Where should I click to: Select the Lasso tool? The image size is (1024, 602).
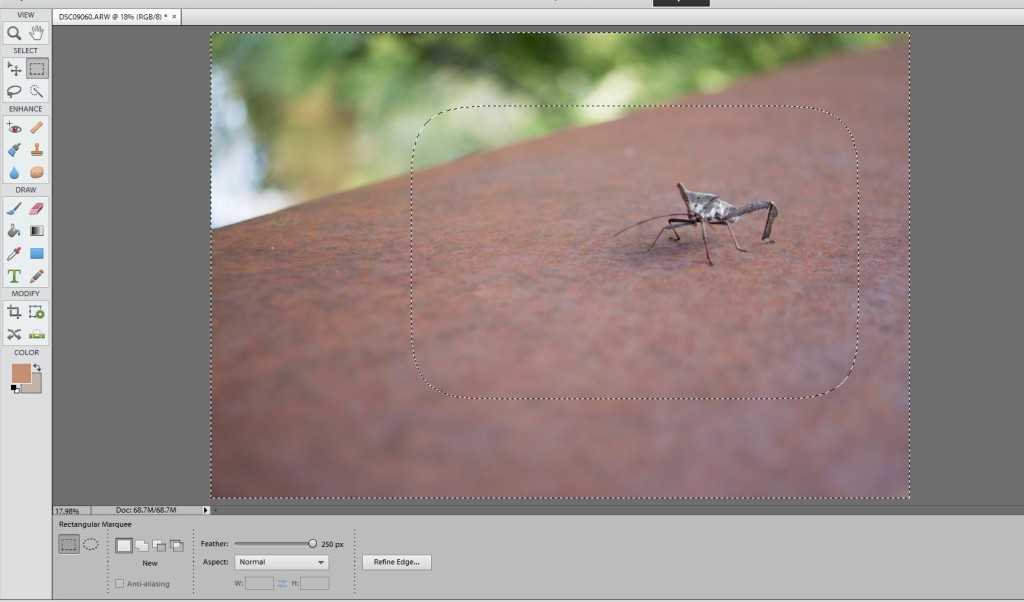pyautogui.click(x=14, y=91)
